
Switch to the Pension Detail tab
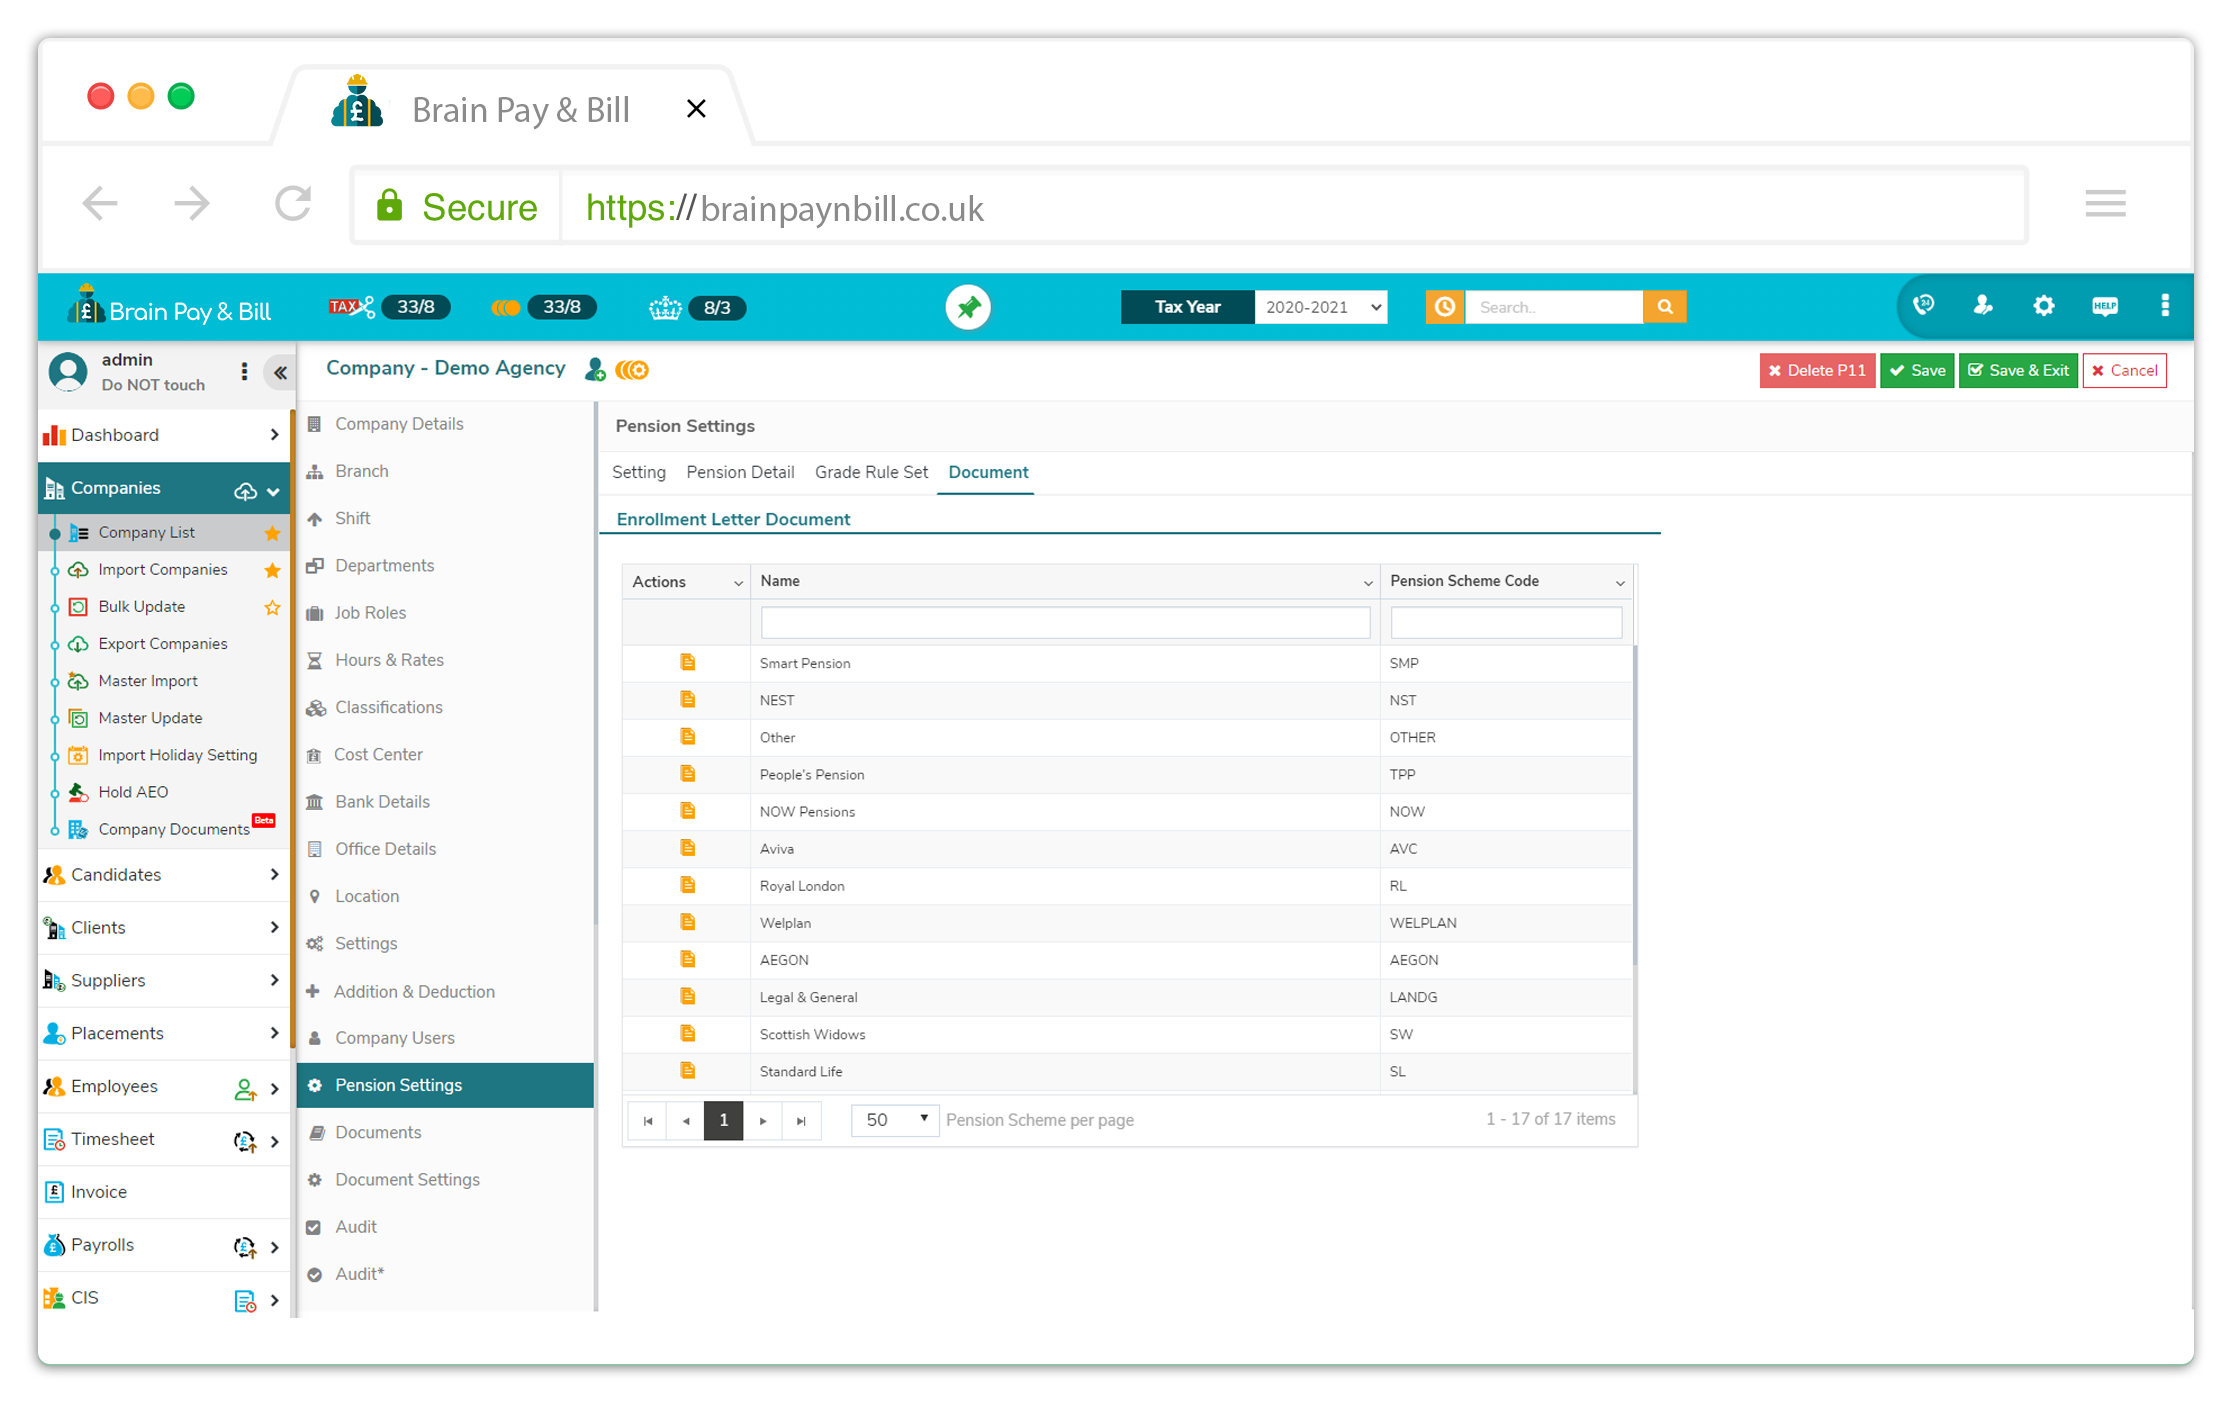[740, 472]
